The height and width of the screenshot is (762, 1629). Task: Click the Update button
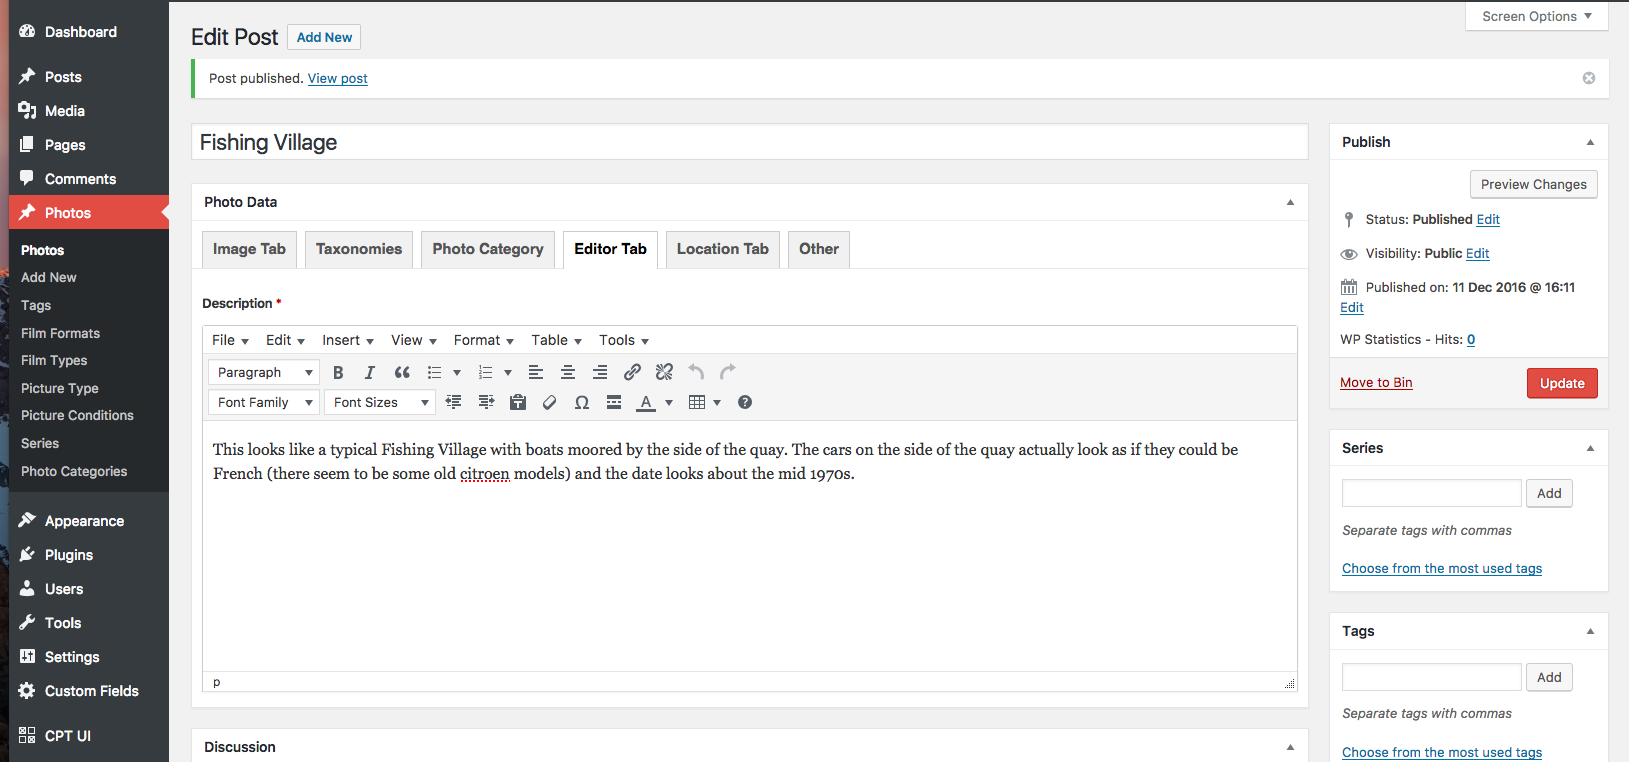[1562, 383]
